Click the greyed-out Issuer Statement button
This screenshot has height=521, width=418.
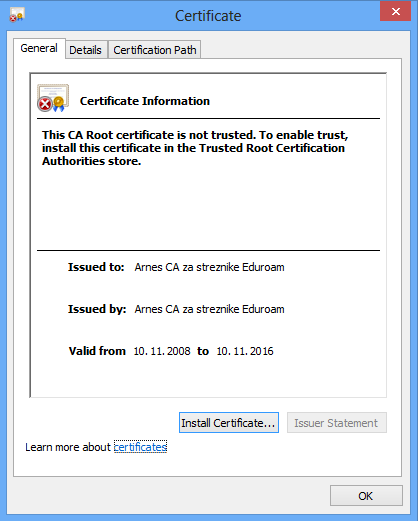click(337, 423)
